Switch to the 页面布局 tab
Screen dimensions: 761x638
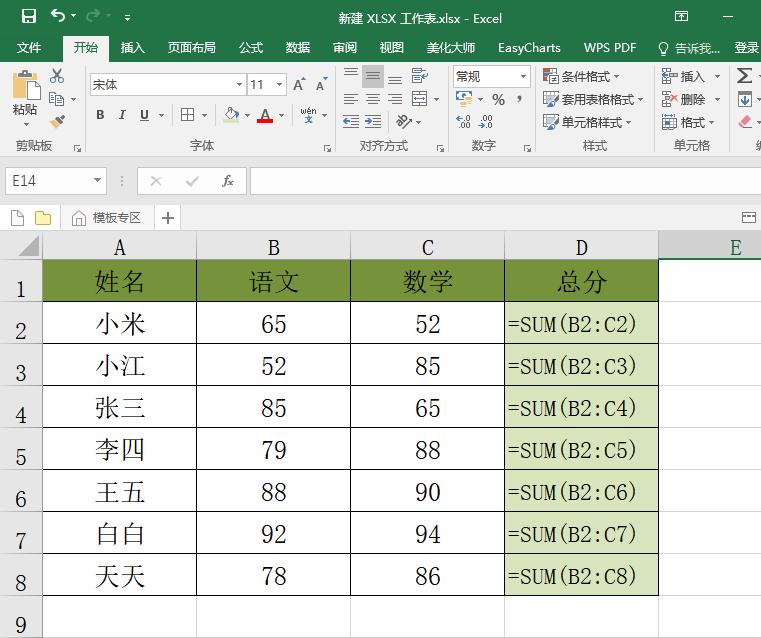(x=191, y=48)
